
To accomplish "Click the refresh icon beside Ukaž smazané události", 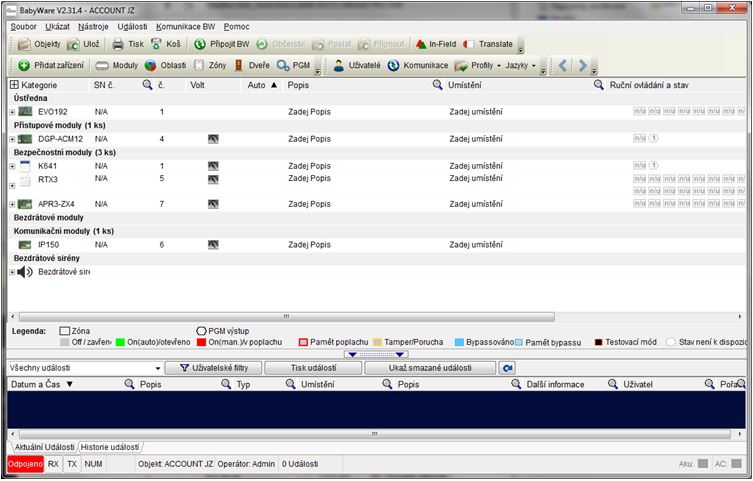I will tap(508, 368).
